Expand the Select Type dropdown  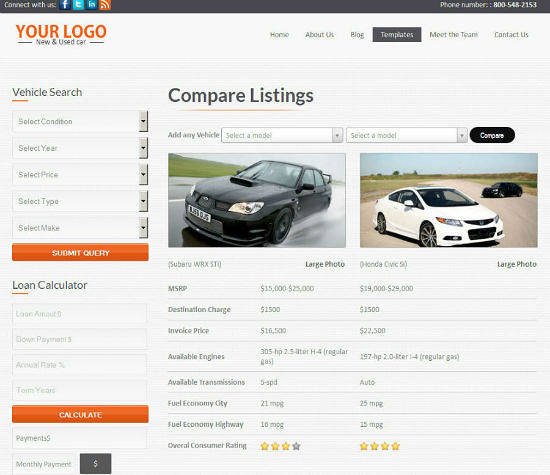click(80, 201)
